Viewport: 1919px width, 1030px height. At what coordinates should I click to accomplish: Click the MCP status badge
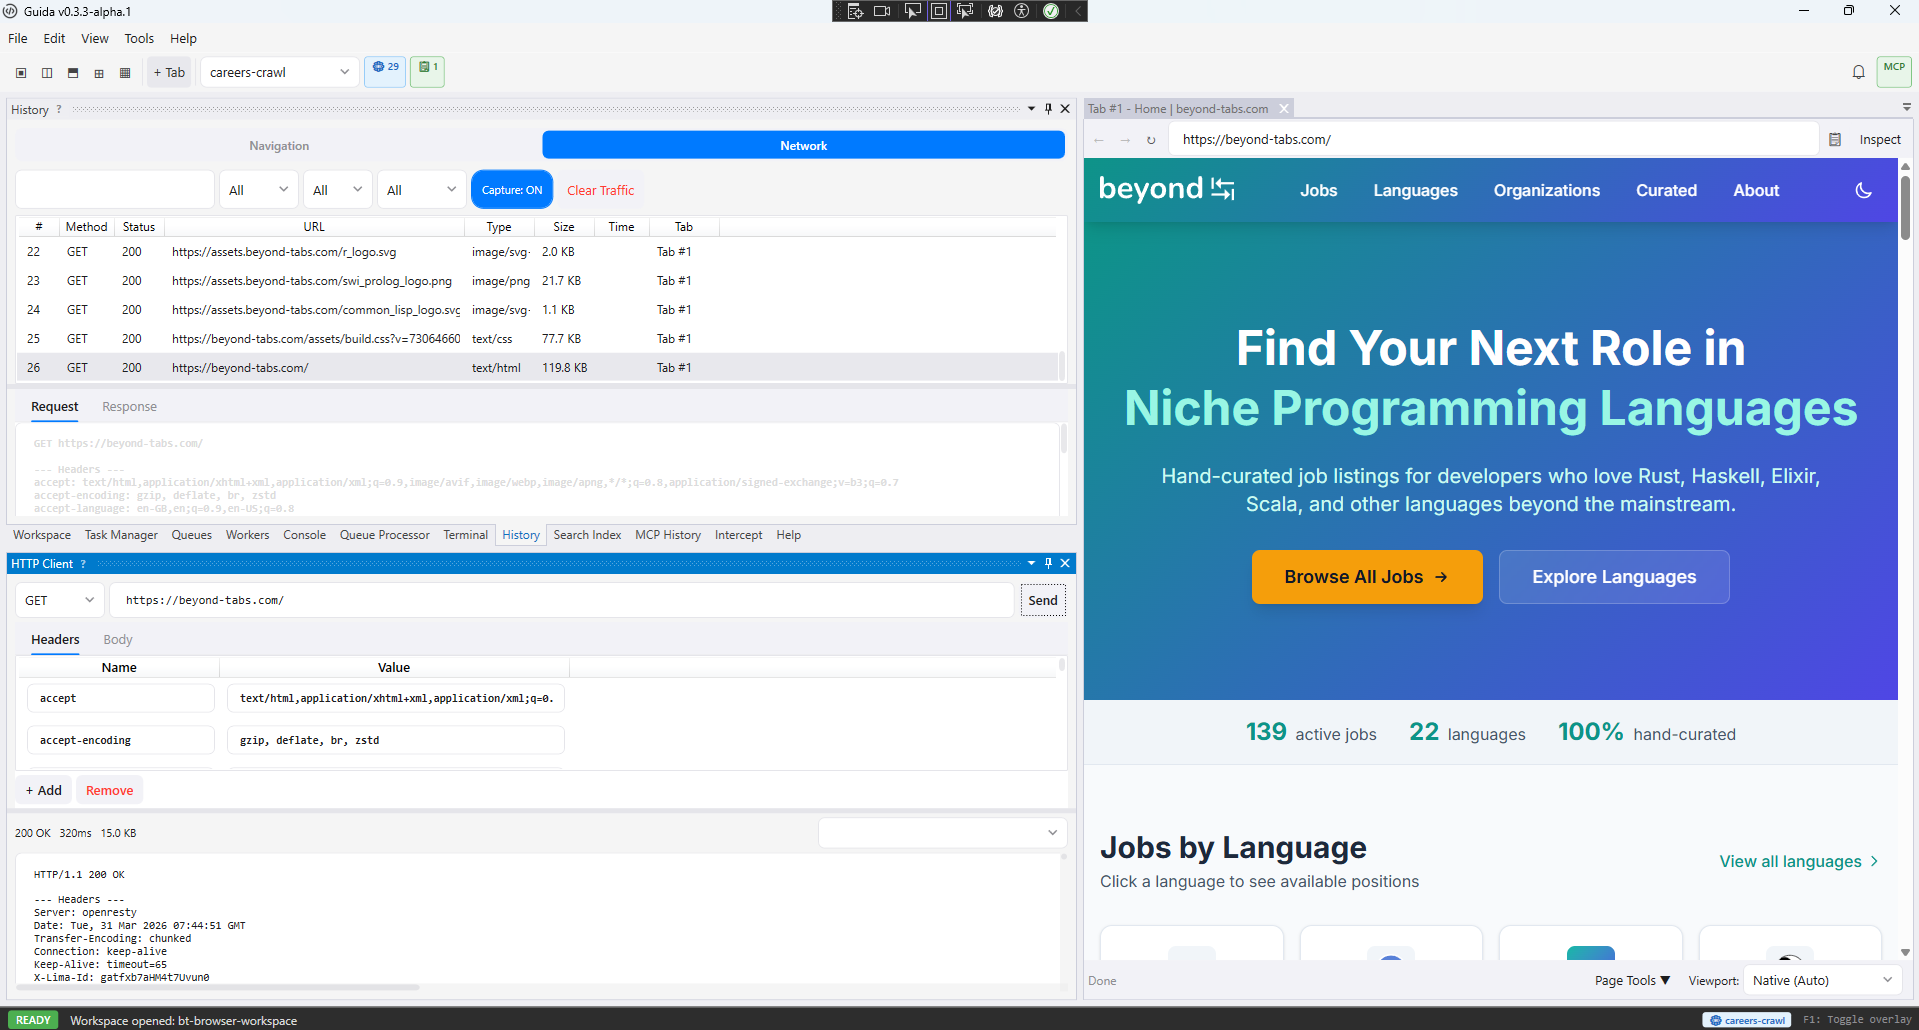coord(1894,71)
